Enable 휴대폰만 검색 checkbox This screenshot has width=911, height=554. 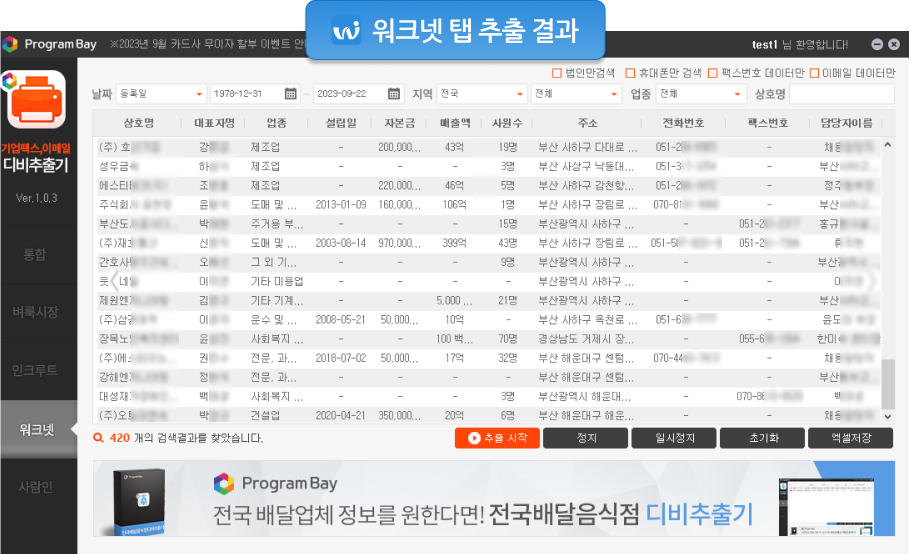630,73
